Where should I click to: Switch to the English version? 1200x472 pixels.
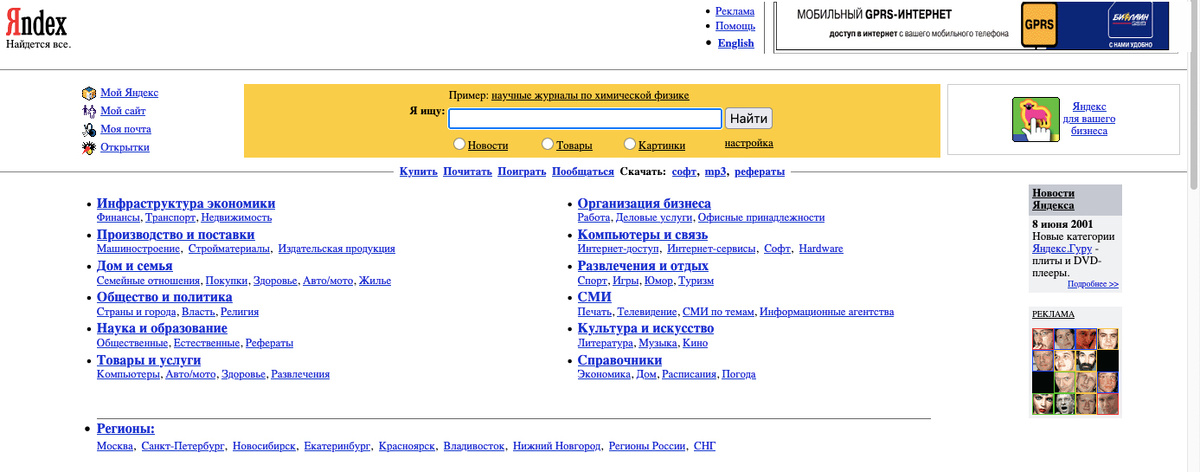tap(736, 43)
